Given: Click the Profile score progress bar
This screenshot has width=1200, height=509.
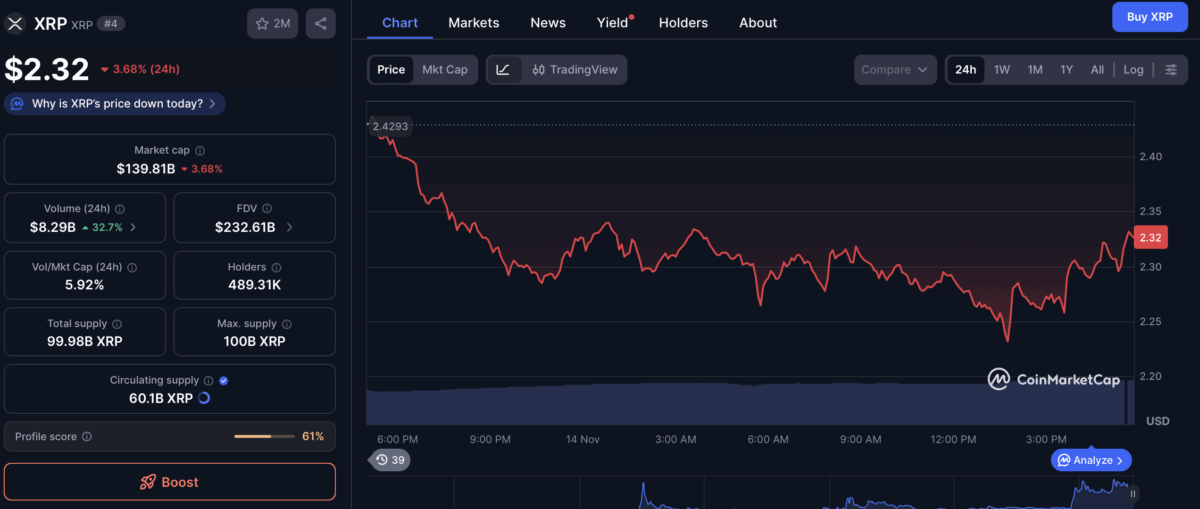Looking at the screenshot, I should [x=264, y=437].
